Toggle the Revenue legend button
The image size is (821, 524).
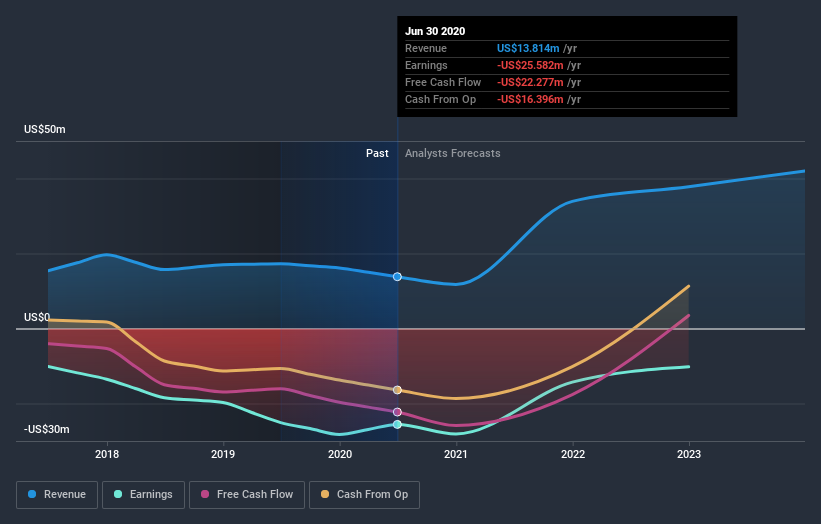click(57, 495)
